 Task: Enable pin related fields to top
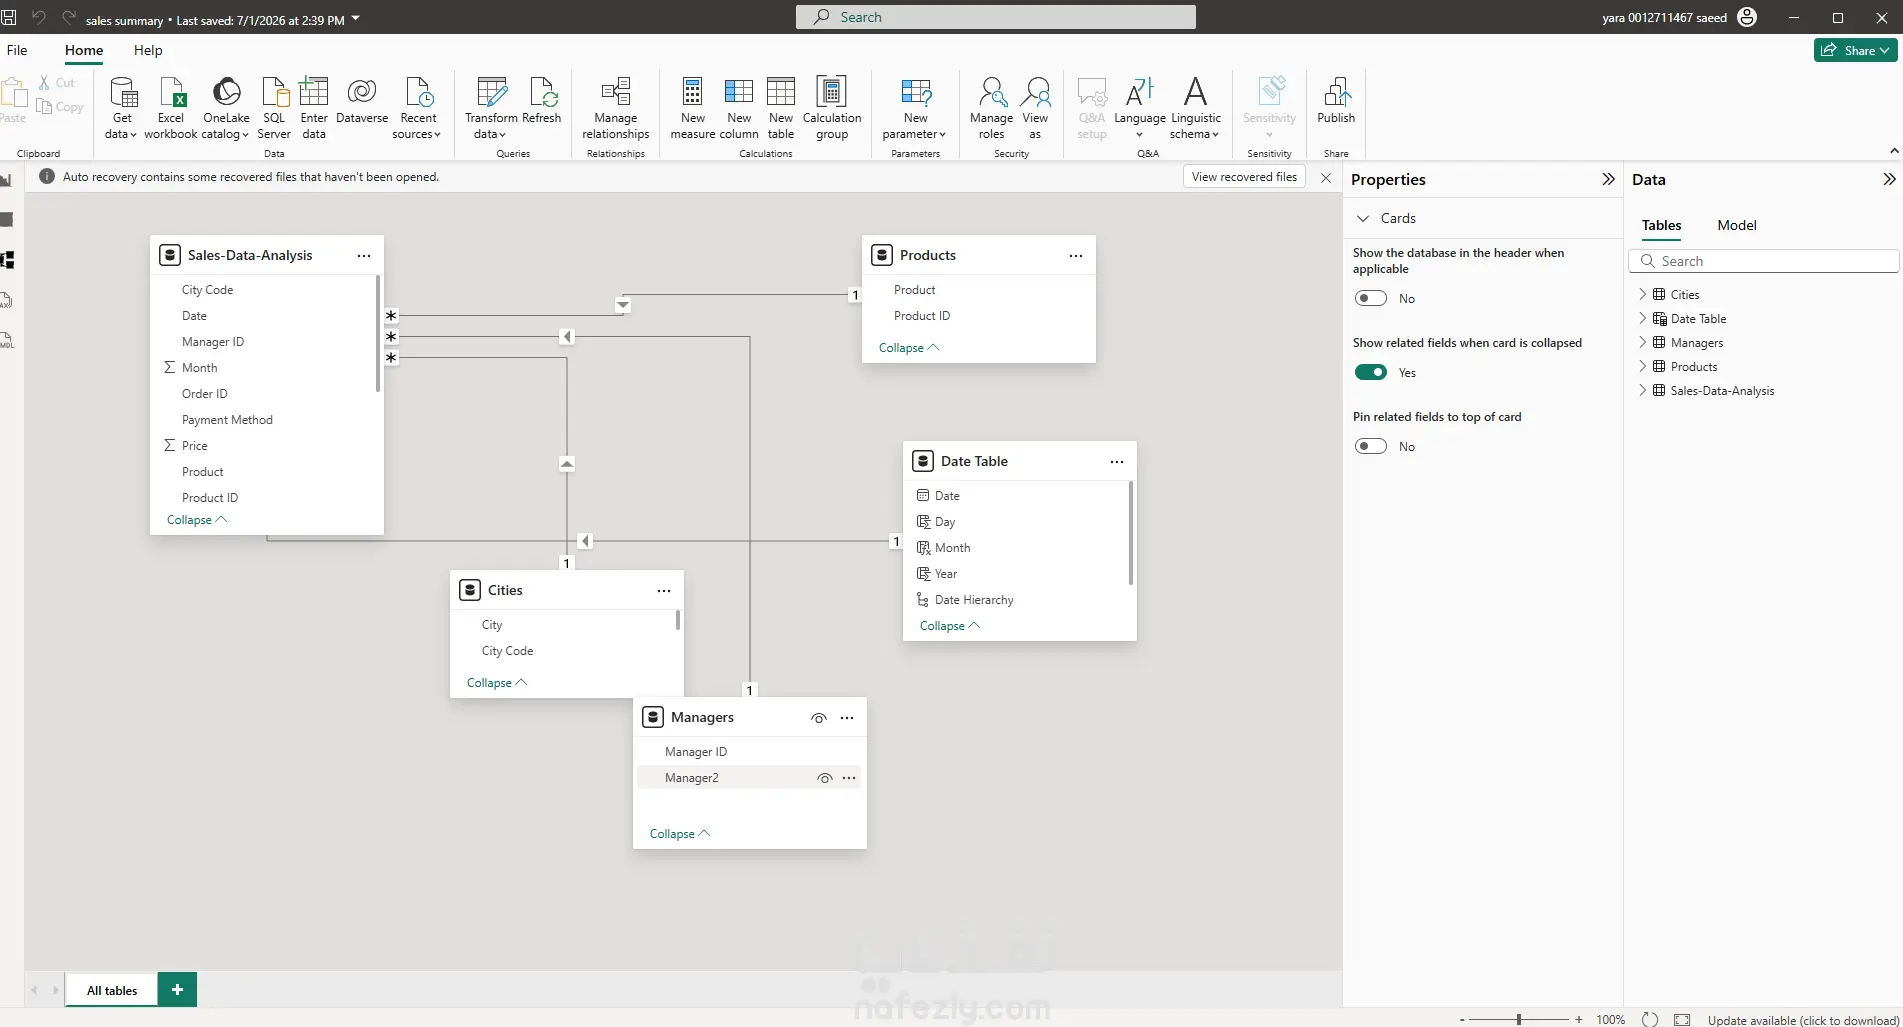click(1371, 446)
